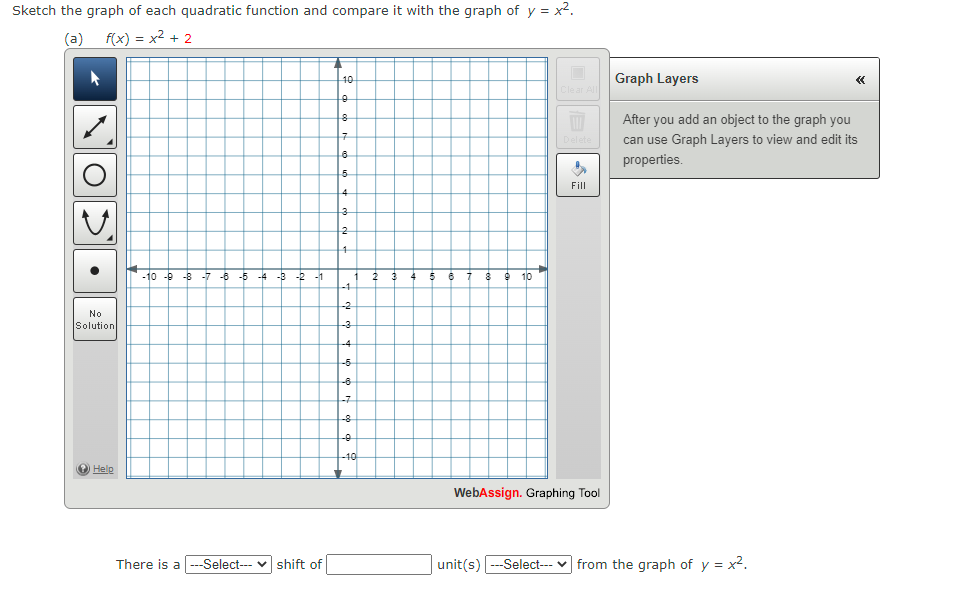Expand the parabola tool variant options
The width and height of the screenshot is (959, 602).
pos(109,237)
